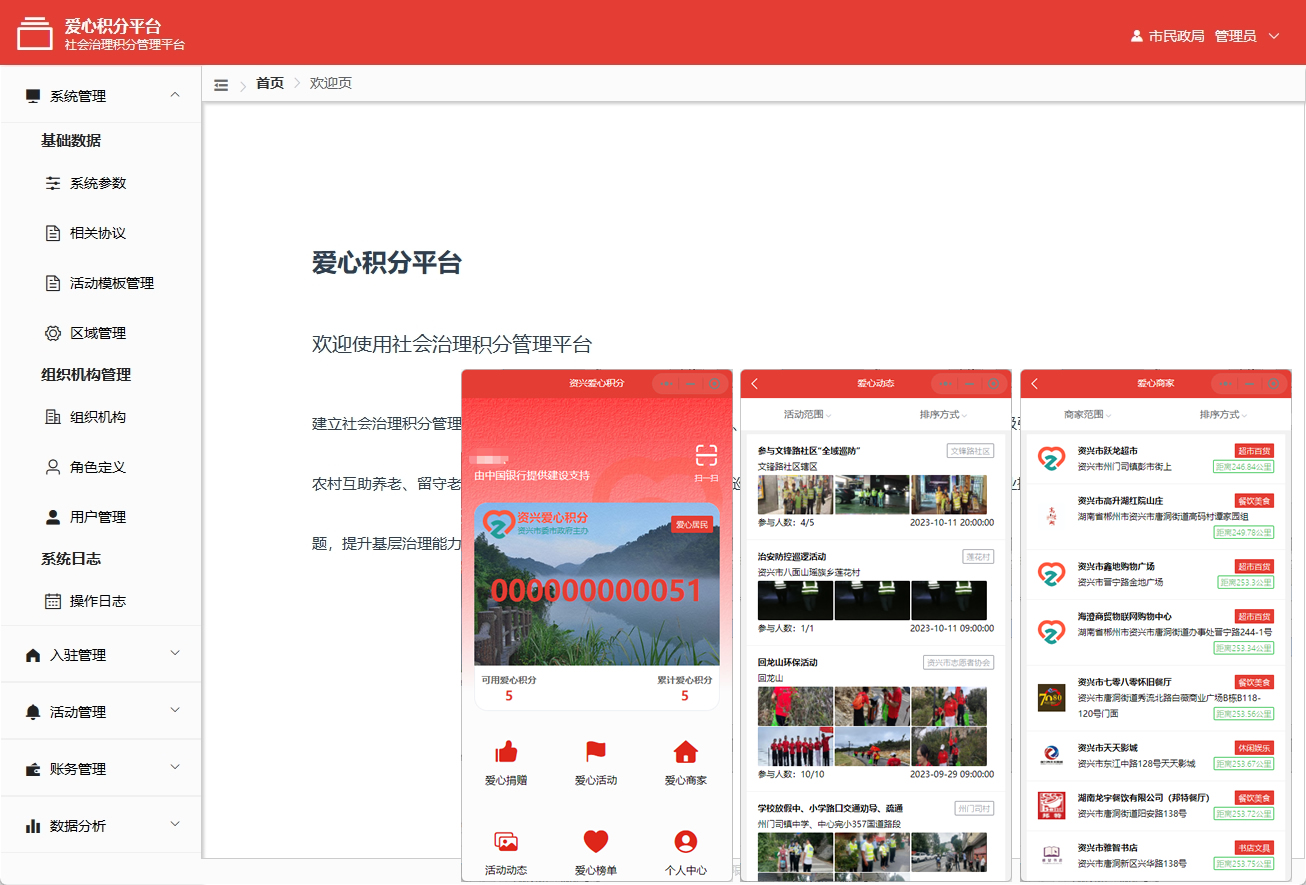
Task: Tap the 爱心活动 flag icon
Action: click(596, 751)
